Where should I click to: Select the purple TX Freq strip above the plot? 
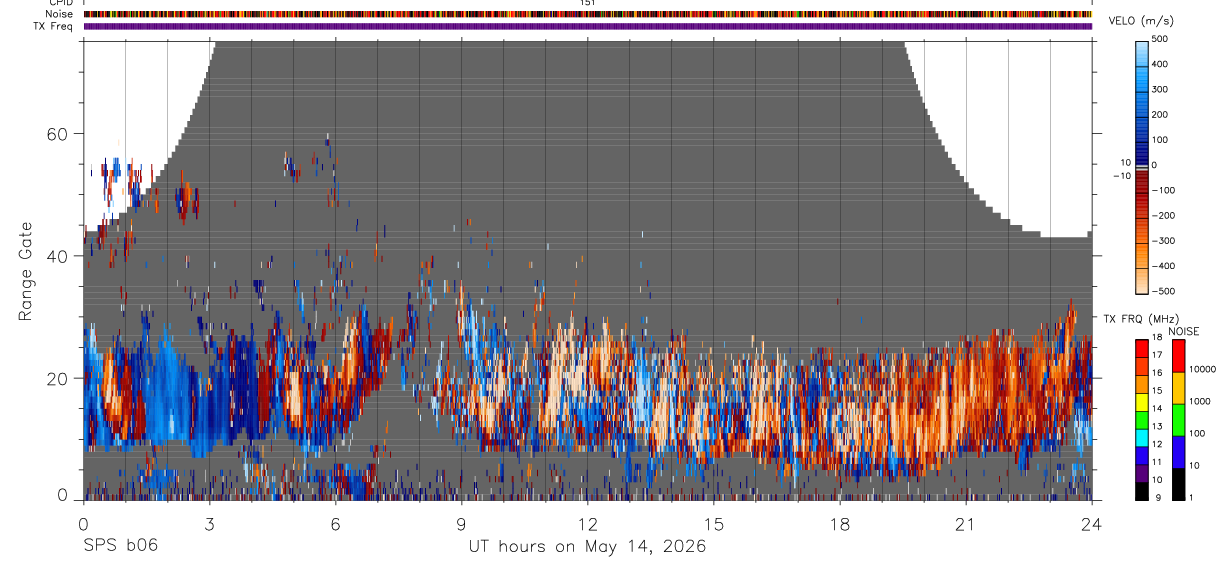pos(587,26)
